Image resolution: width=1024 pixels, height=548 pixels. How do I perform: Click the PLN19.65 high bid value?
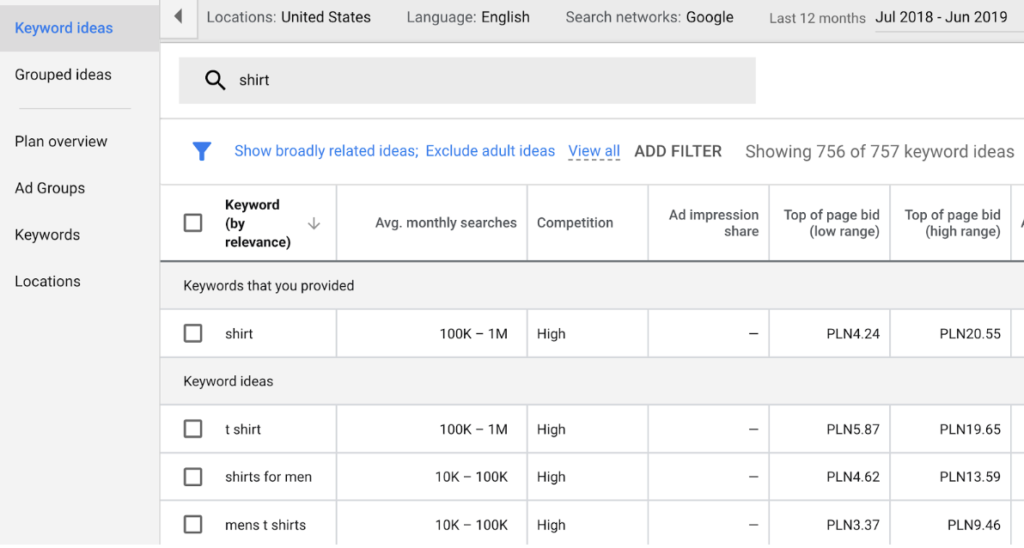tap(970, 429)
